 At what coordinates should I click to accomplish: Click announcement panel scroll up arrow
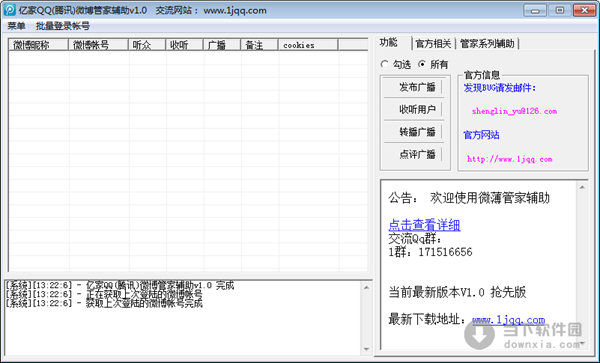582,187
